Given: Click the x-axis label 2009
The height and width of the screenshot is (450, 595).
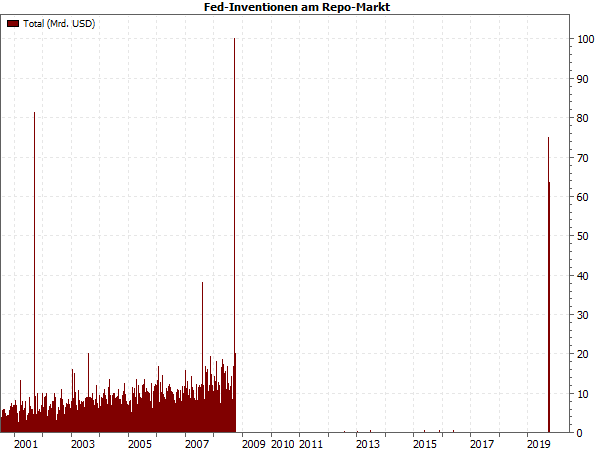Looking at the screenshot, I should 253,444.
